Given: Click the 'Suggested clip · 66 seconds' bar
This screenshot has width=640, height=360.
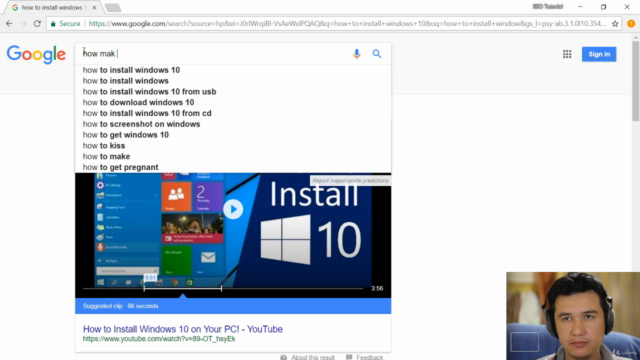Looking at the screenshot, I should [233, 306].
